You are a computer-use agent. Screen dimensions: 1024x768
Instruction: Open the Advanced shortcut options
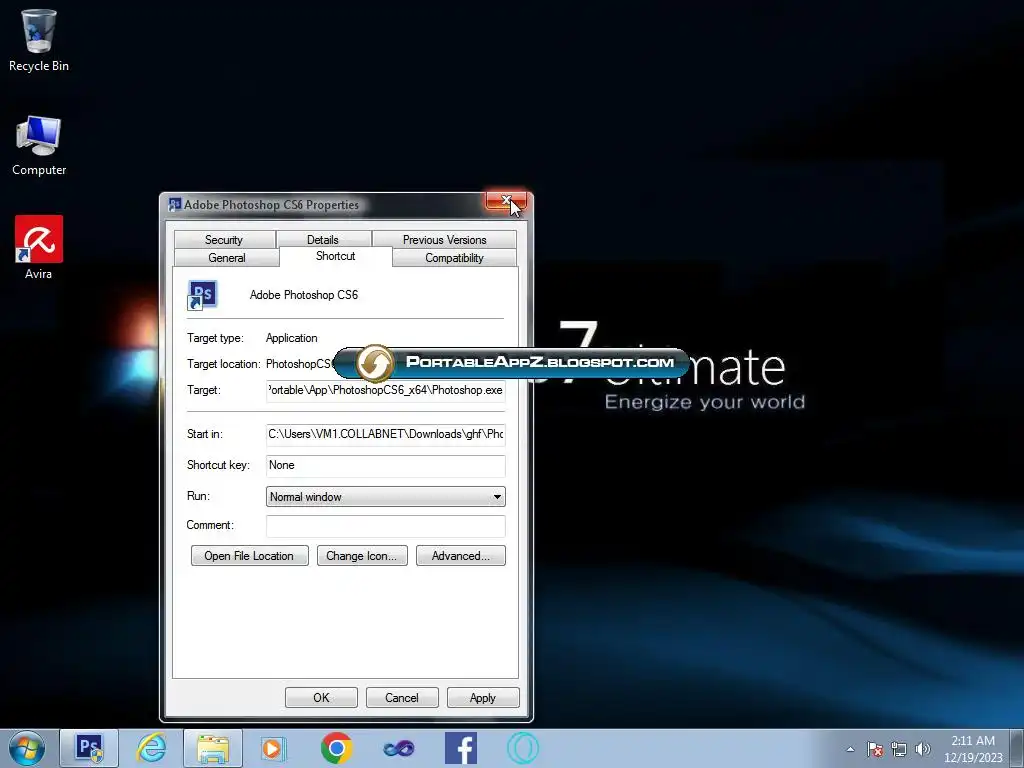(x=460, y=556)
